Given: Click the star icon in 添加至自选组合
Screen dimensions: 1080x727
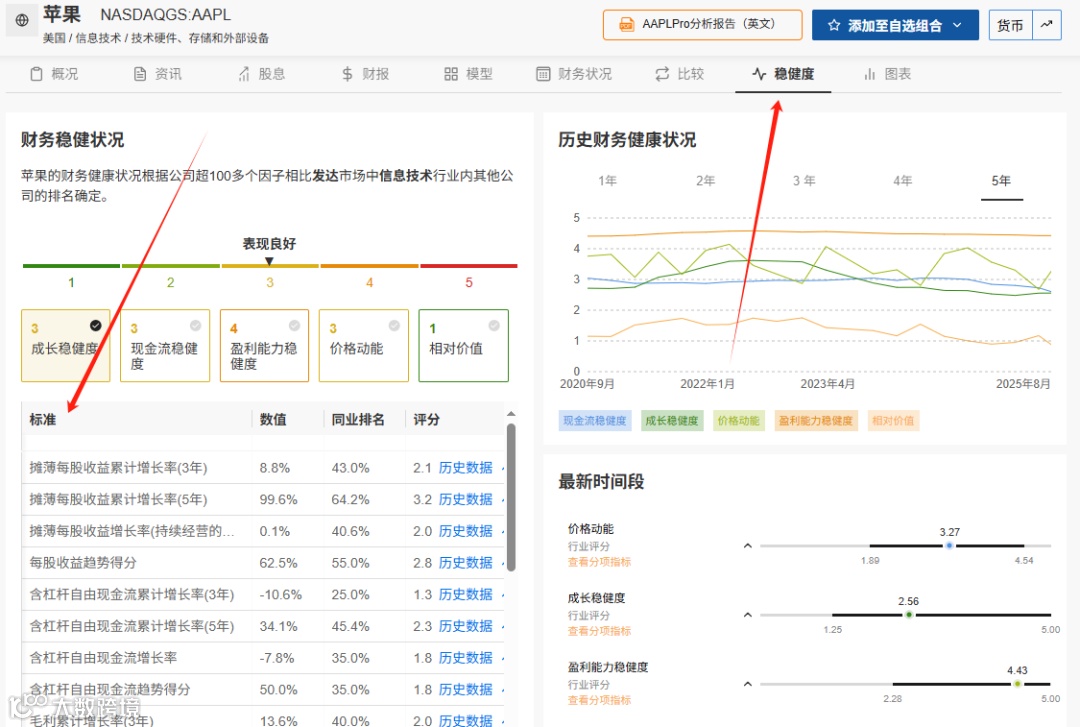Looking at the screenshot, I should pos(833,25).
